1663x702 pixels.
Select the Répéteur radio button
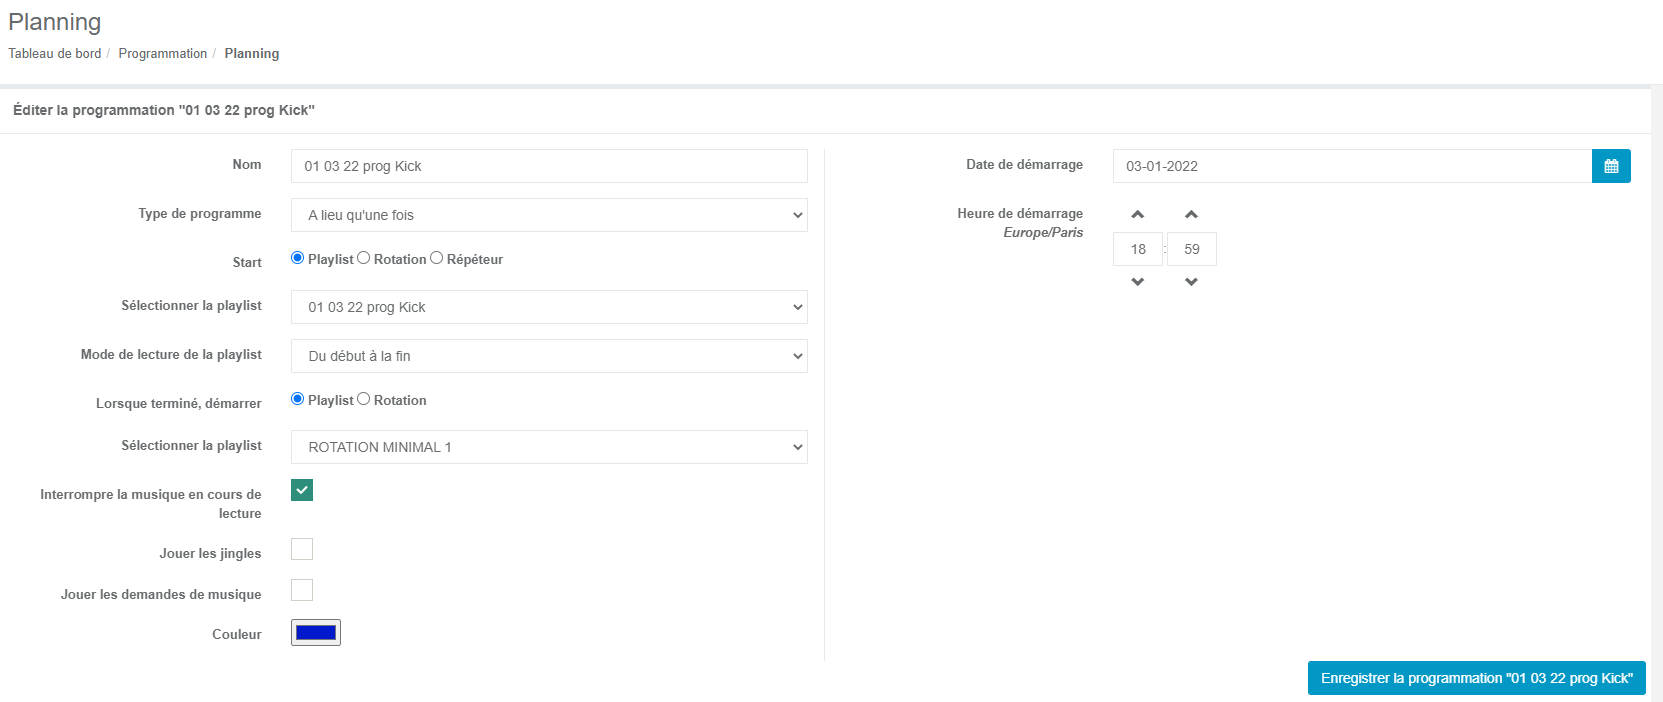[x=436, y=258]
